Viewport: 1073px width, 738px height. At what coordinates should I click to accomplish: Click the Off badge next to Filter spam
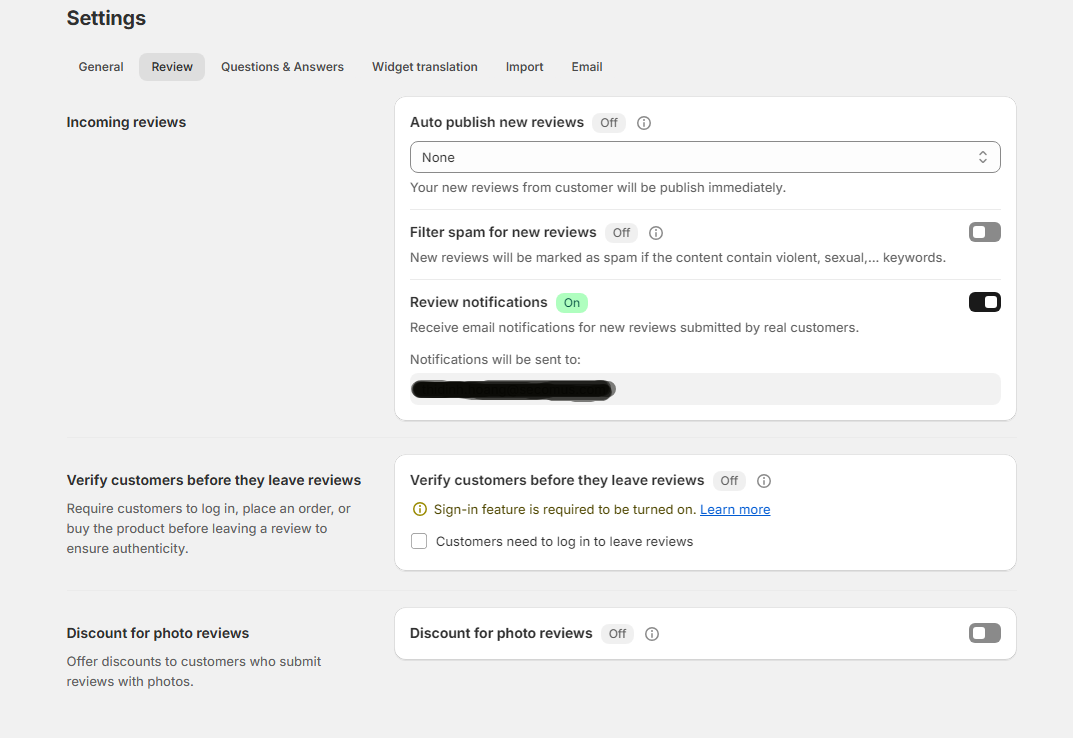621,233
